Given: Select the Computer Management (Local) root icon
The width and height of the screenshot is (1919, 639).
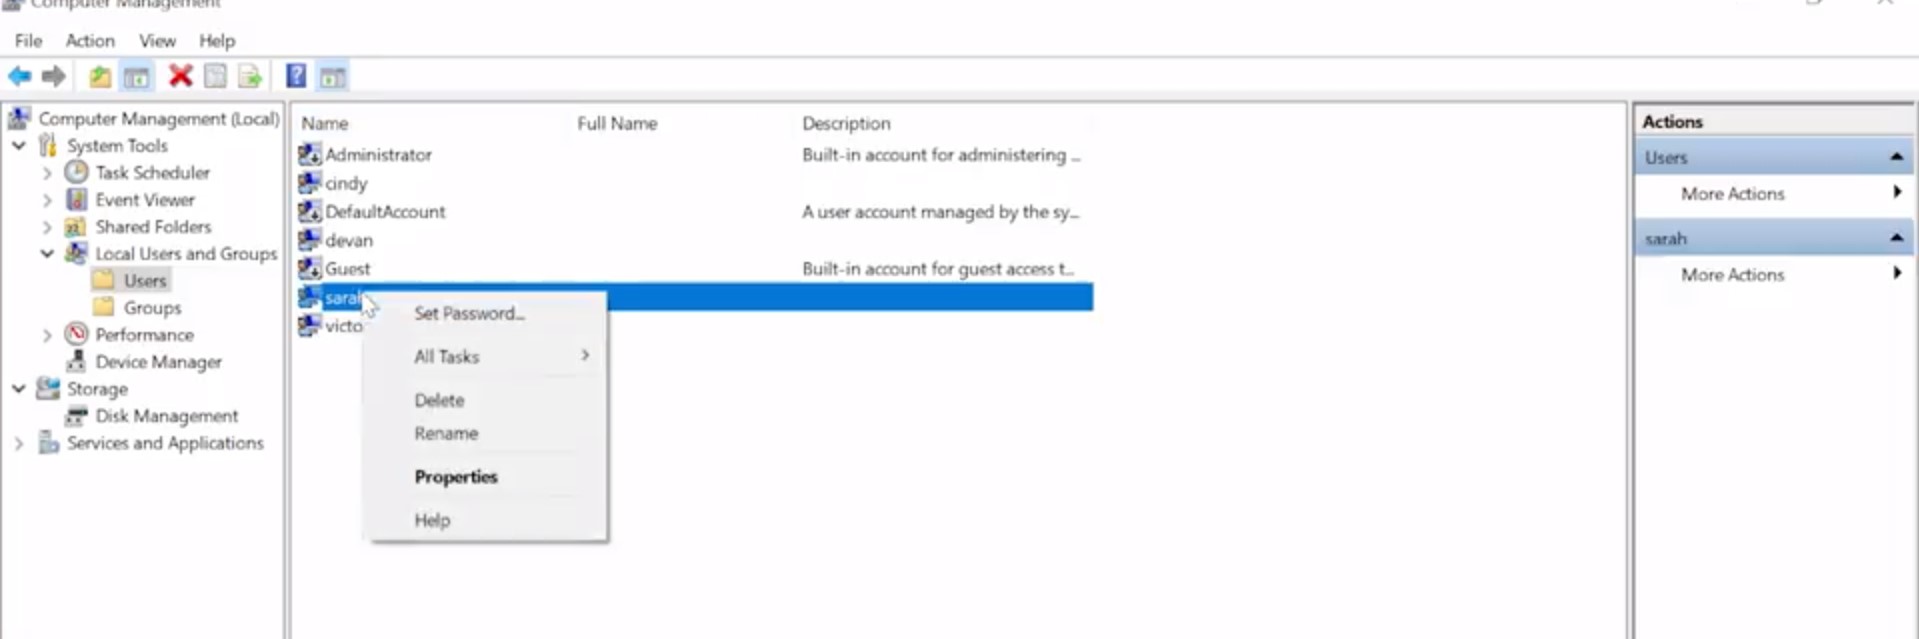Looking at the screenshot, I should pyautogui.click(x=19, y=119).
